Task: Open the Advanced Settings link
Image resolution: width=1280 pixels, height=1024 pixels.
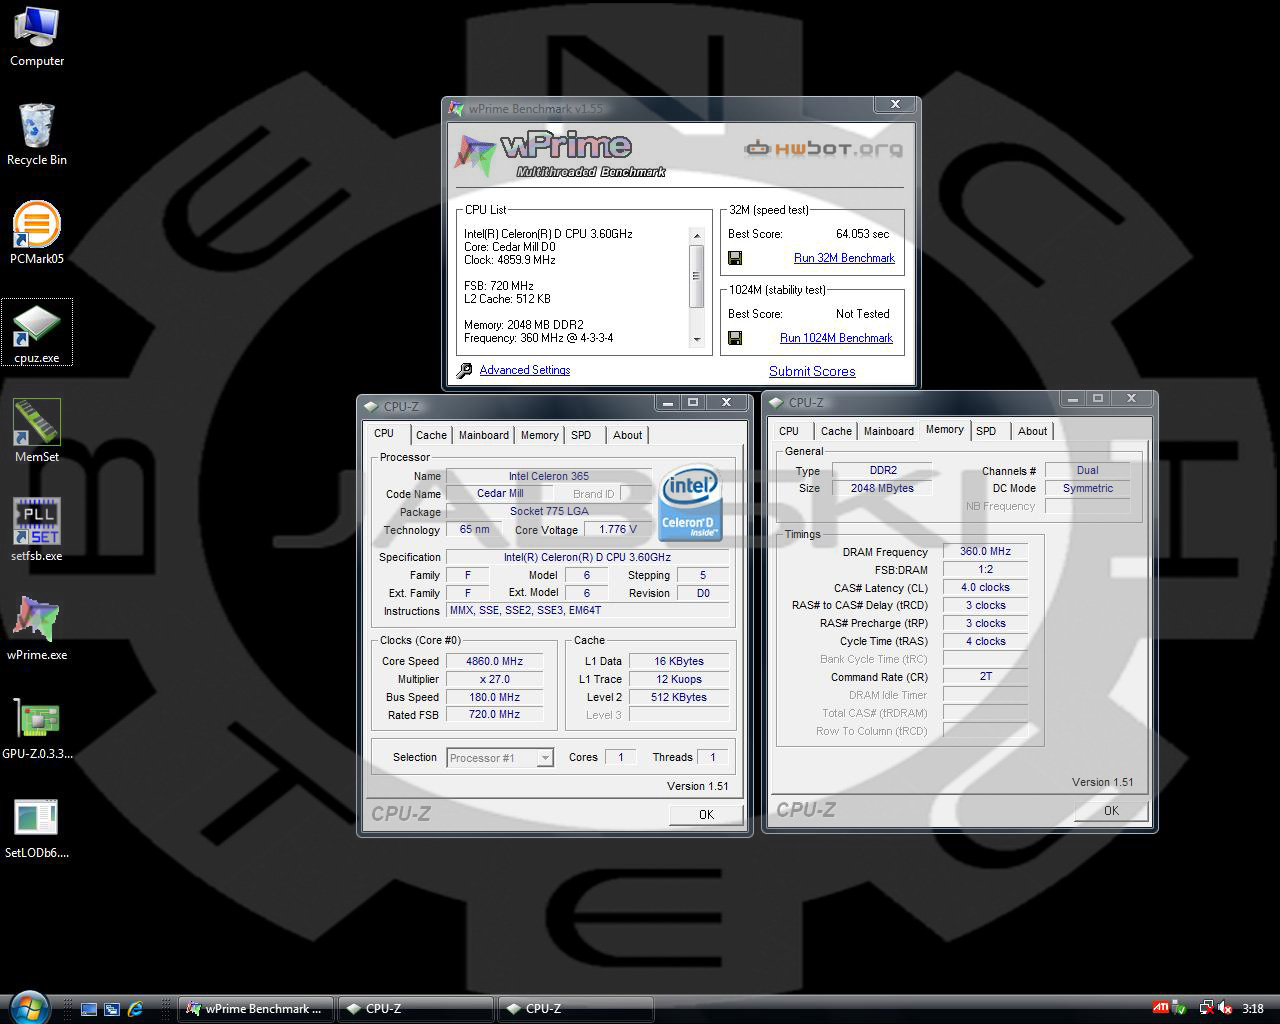Action: tap(525, 370)
